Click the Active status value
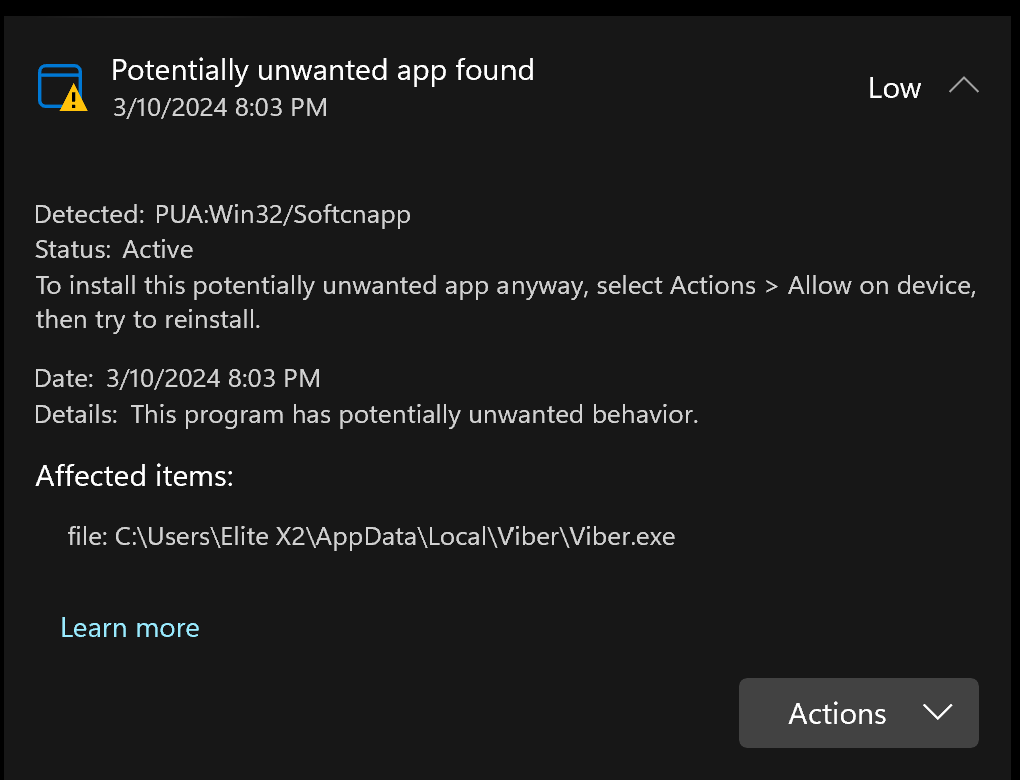Viewport: 1020px width, 780px height. click(x=158, y=249)
